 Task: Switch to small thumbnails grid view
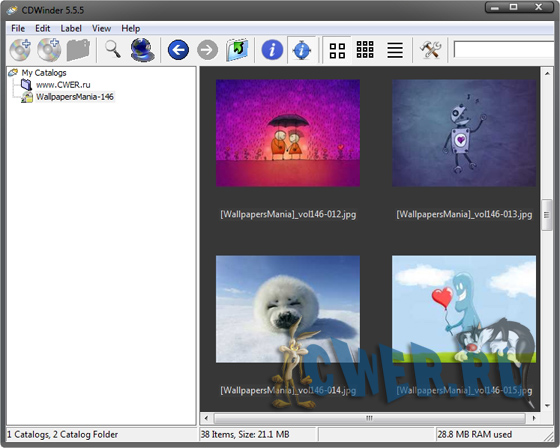click(365, 49)
